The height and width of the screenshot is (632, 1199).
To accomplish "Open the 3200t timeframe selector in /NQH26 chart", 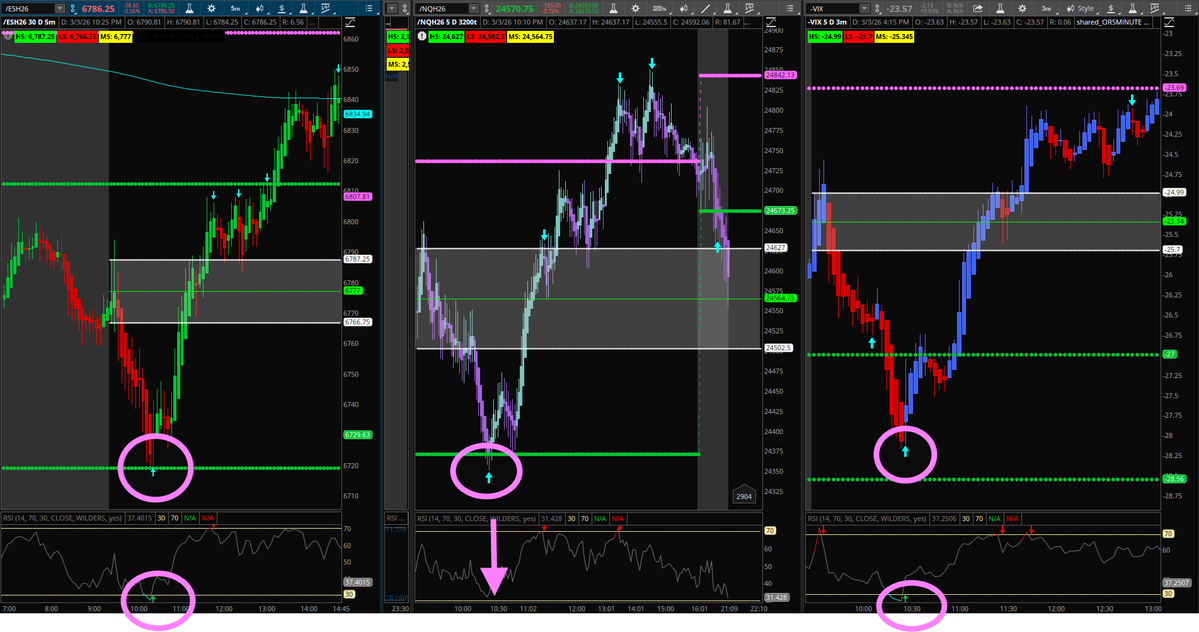I will (658, 8).
